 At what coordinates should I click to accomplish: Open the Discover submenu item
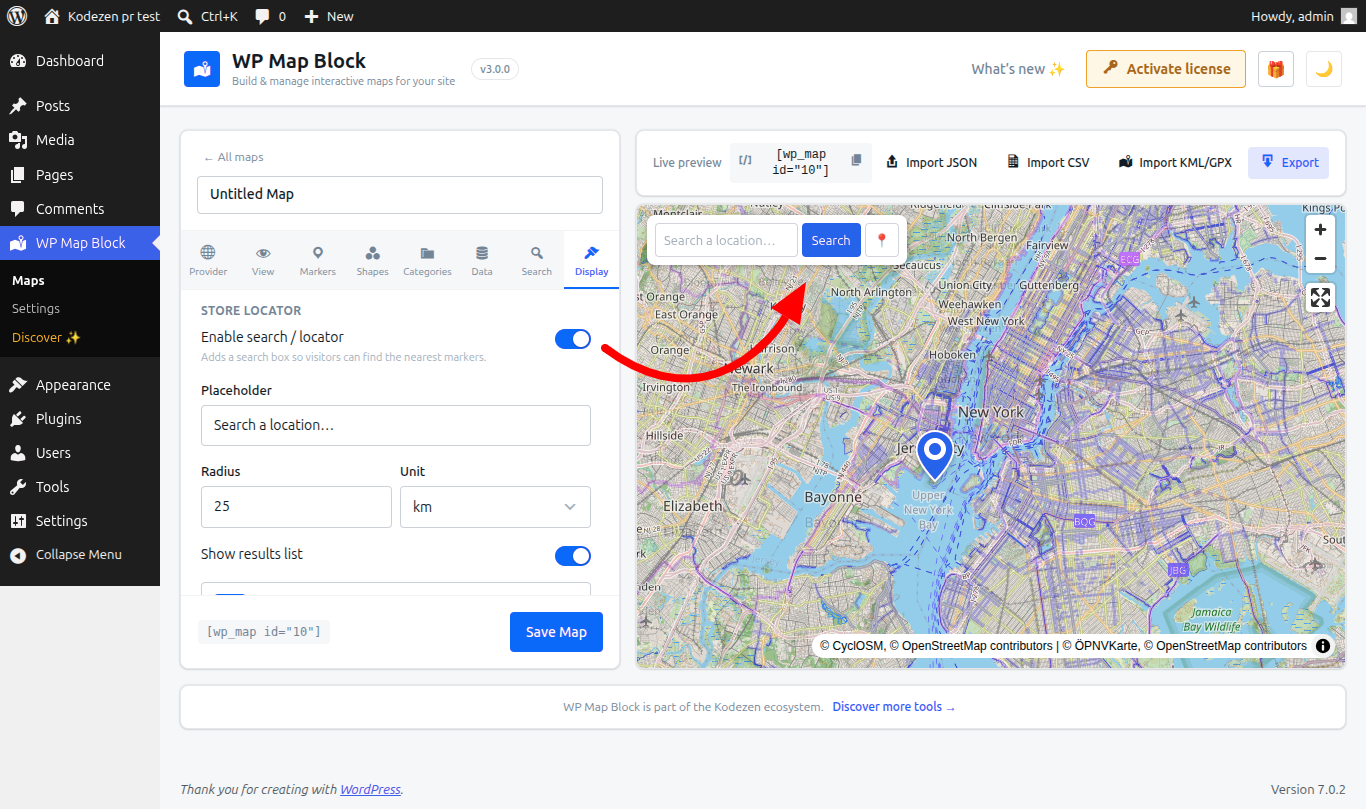(x=46, y=338)
